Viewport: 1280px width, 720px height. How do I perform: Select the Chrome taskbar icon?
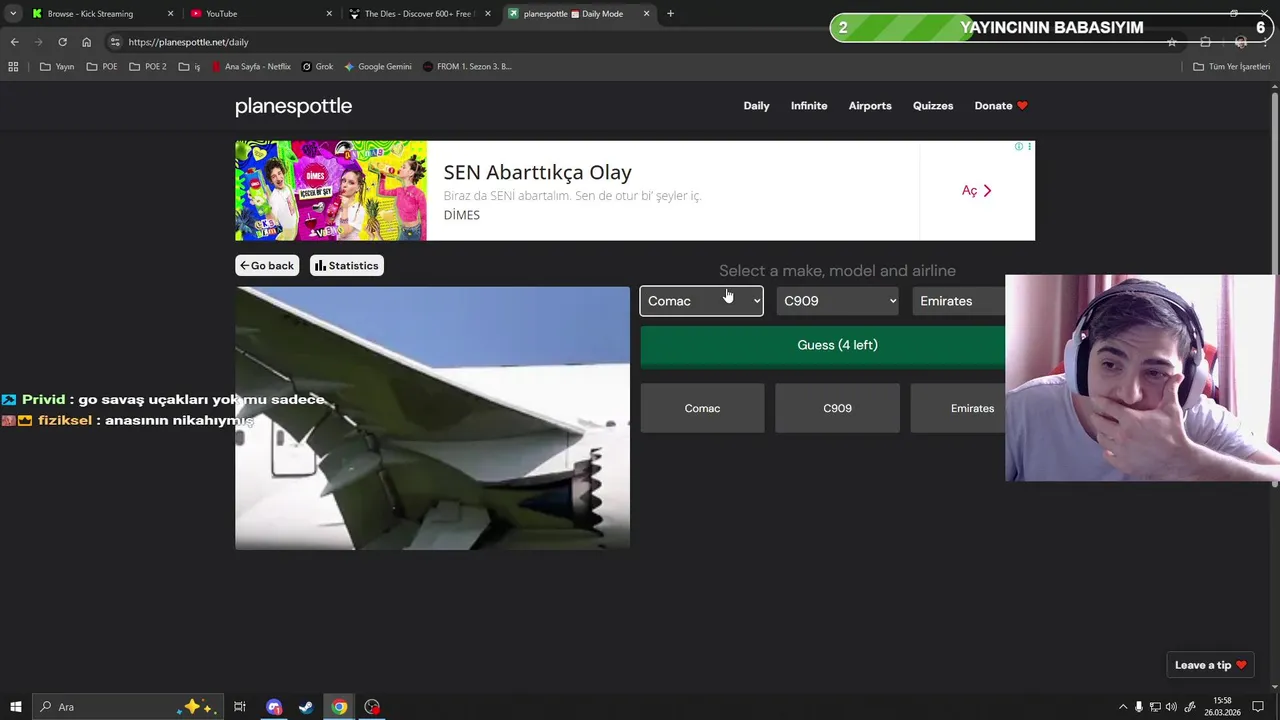[339, 707]
